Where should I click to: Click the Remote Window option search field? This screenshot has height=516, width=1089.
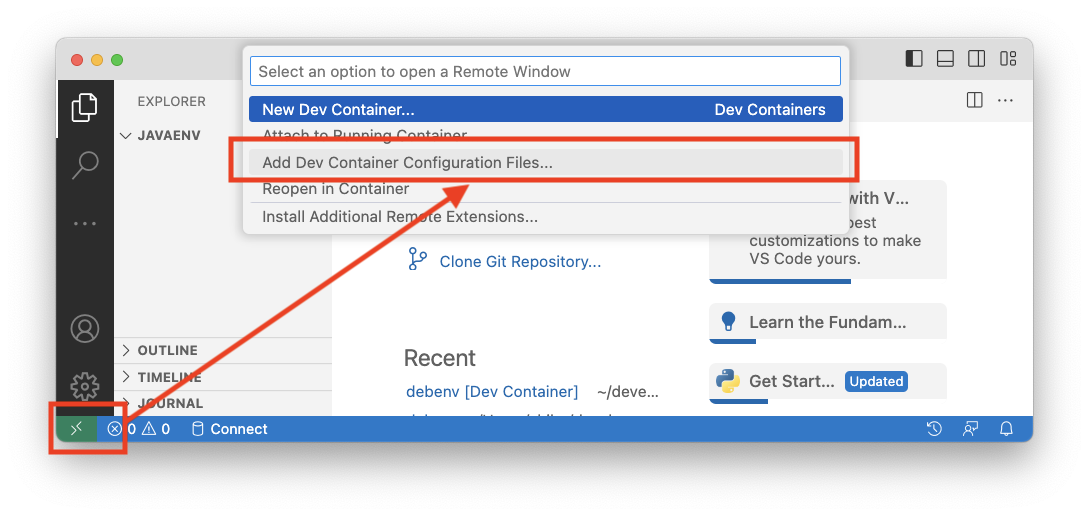click(x=546, y=72)
